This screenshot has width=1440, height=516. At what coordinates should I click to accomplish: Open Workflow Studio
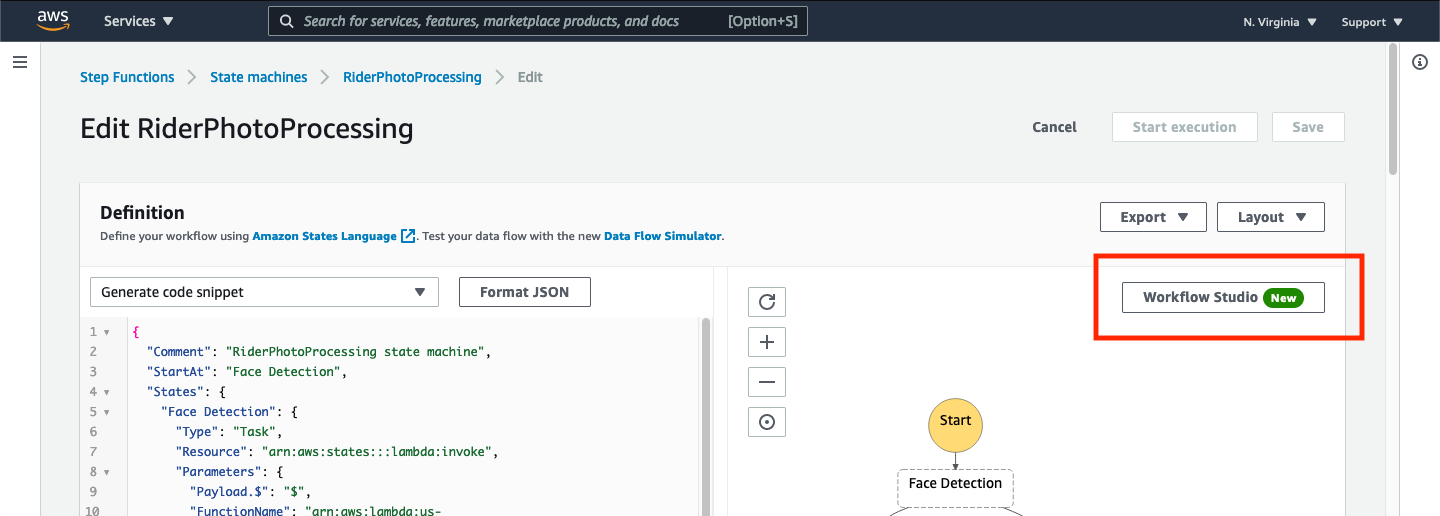1223,297
